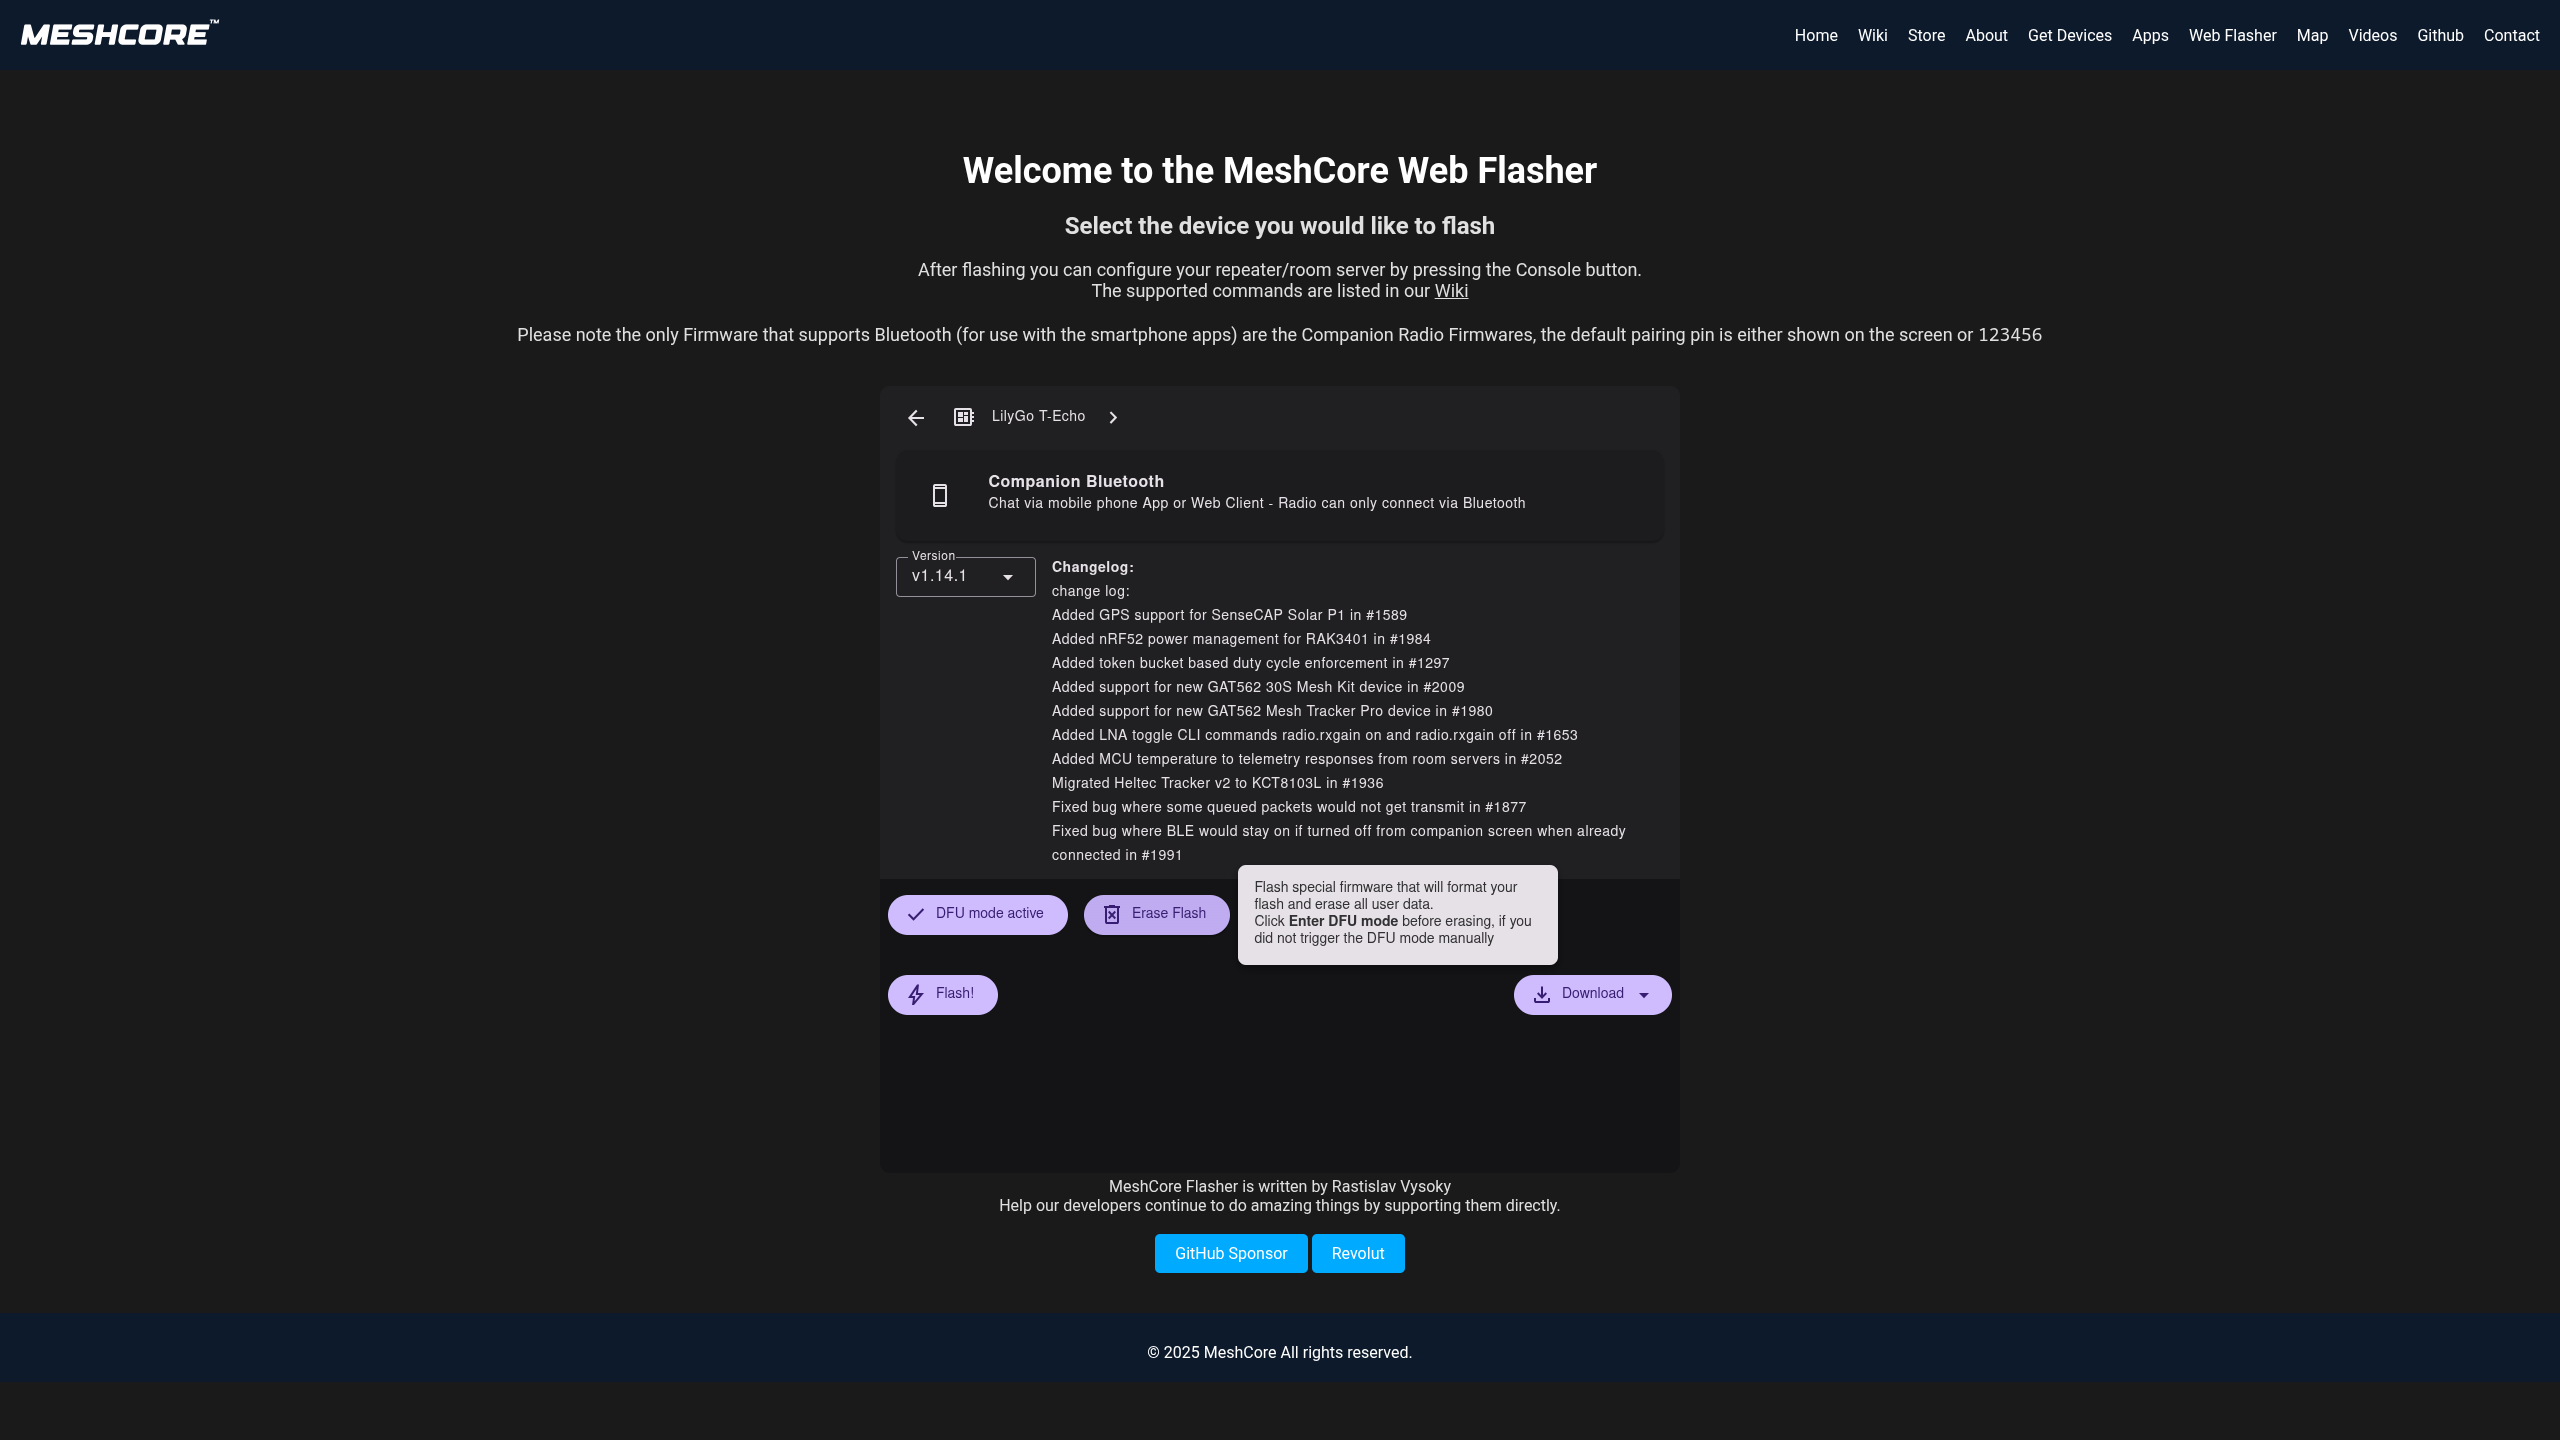Click the LilyGo T-Echo breadcrumb label
This screenshot has width=2560, height=1440.
tap(1038, 416)
